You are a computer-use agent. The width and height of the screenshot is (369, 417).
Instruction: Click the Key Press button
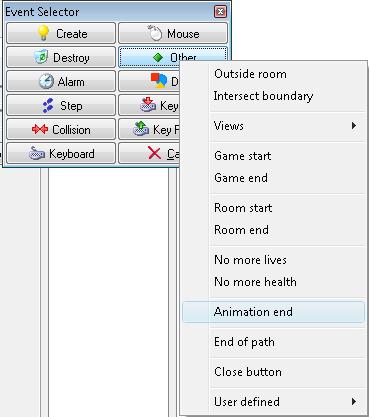pos(149,105)
